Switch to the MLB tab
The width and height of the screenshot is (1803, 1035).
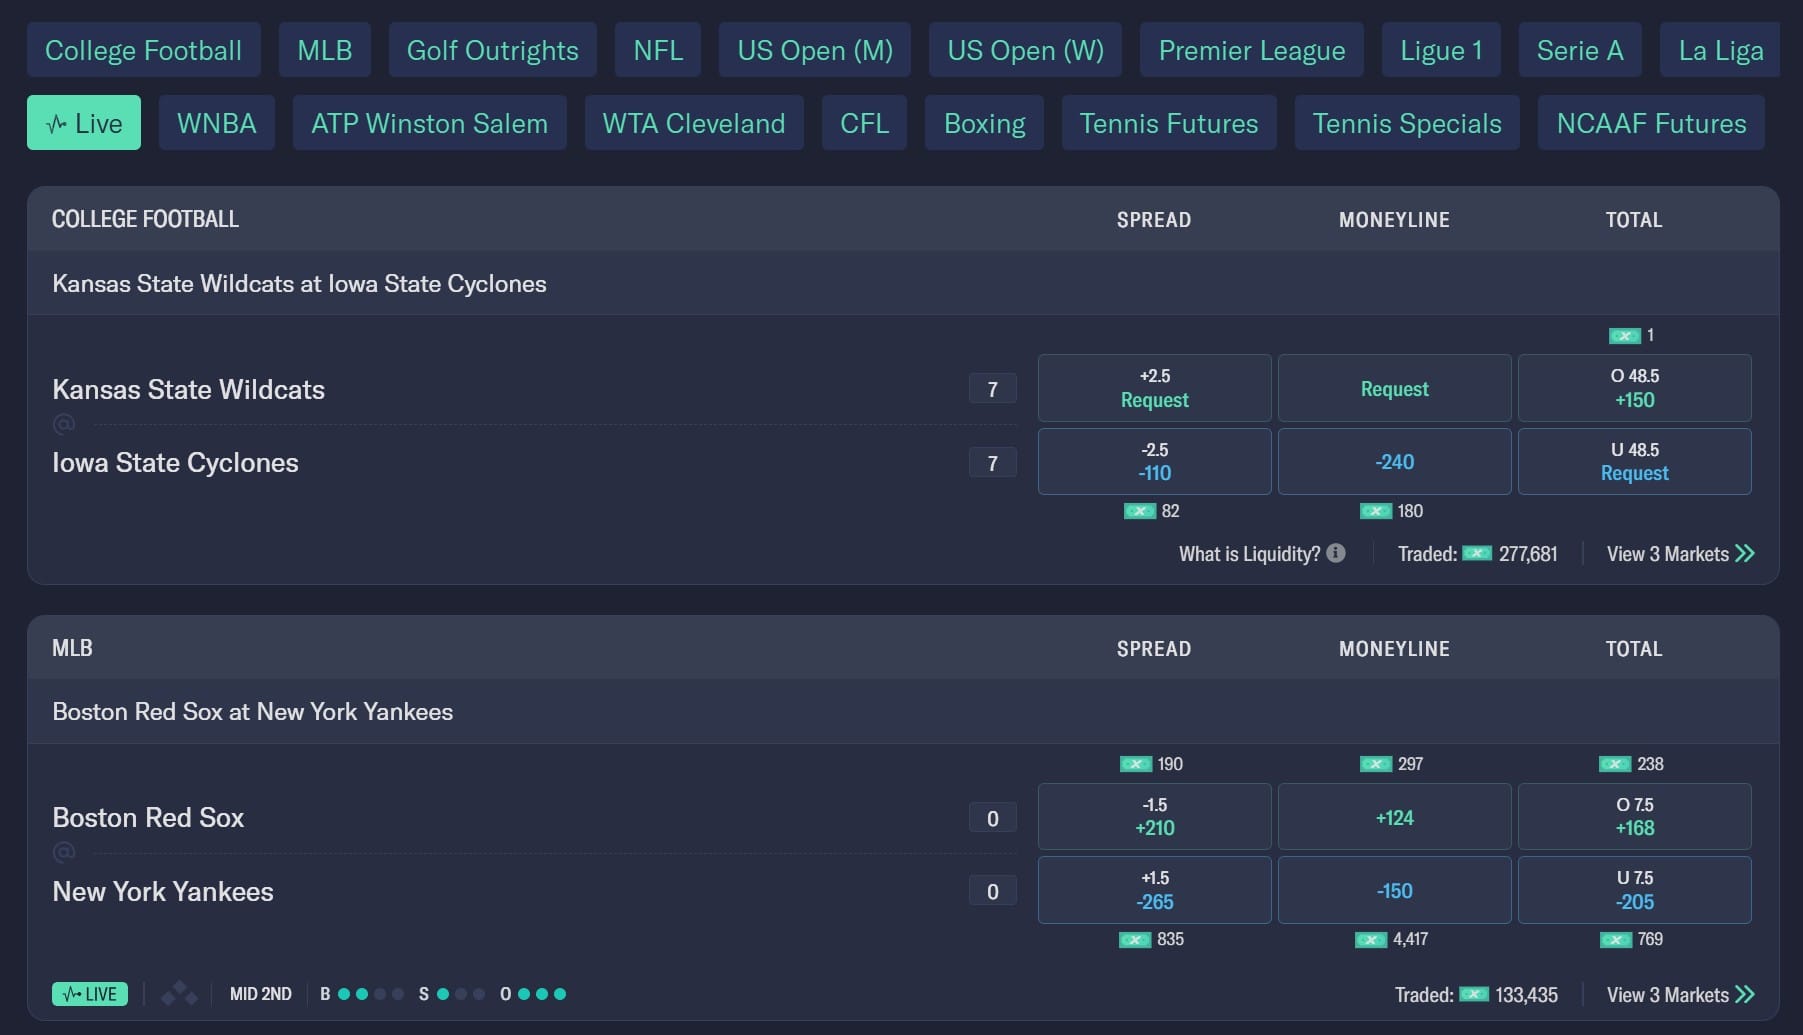(325, 50)
